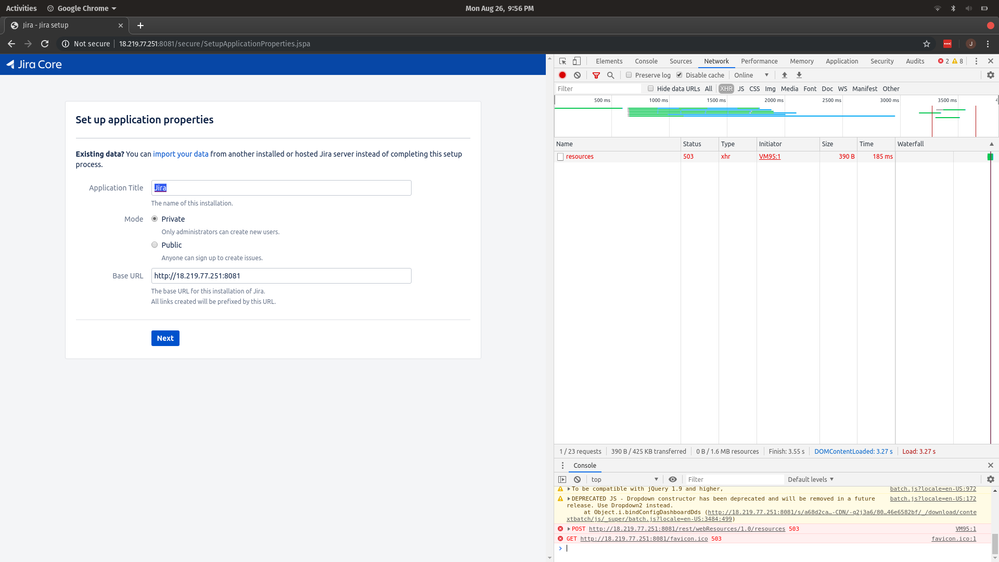Image resolution: width=999 pixels, height=562 pixels.
Task: Close the console drawer
Action: pyautogui.click(x=991, y=465)
